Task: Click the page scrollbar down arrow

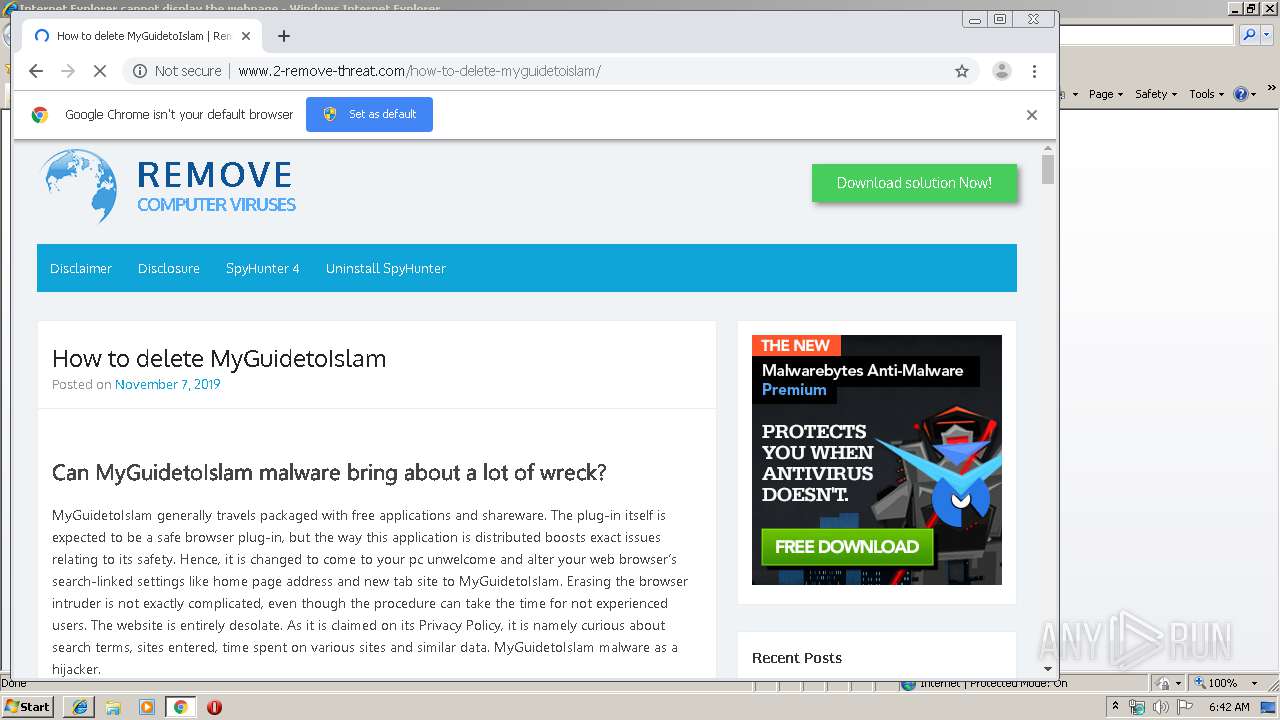Action: point(1048,668)
